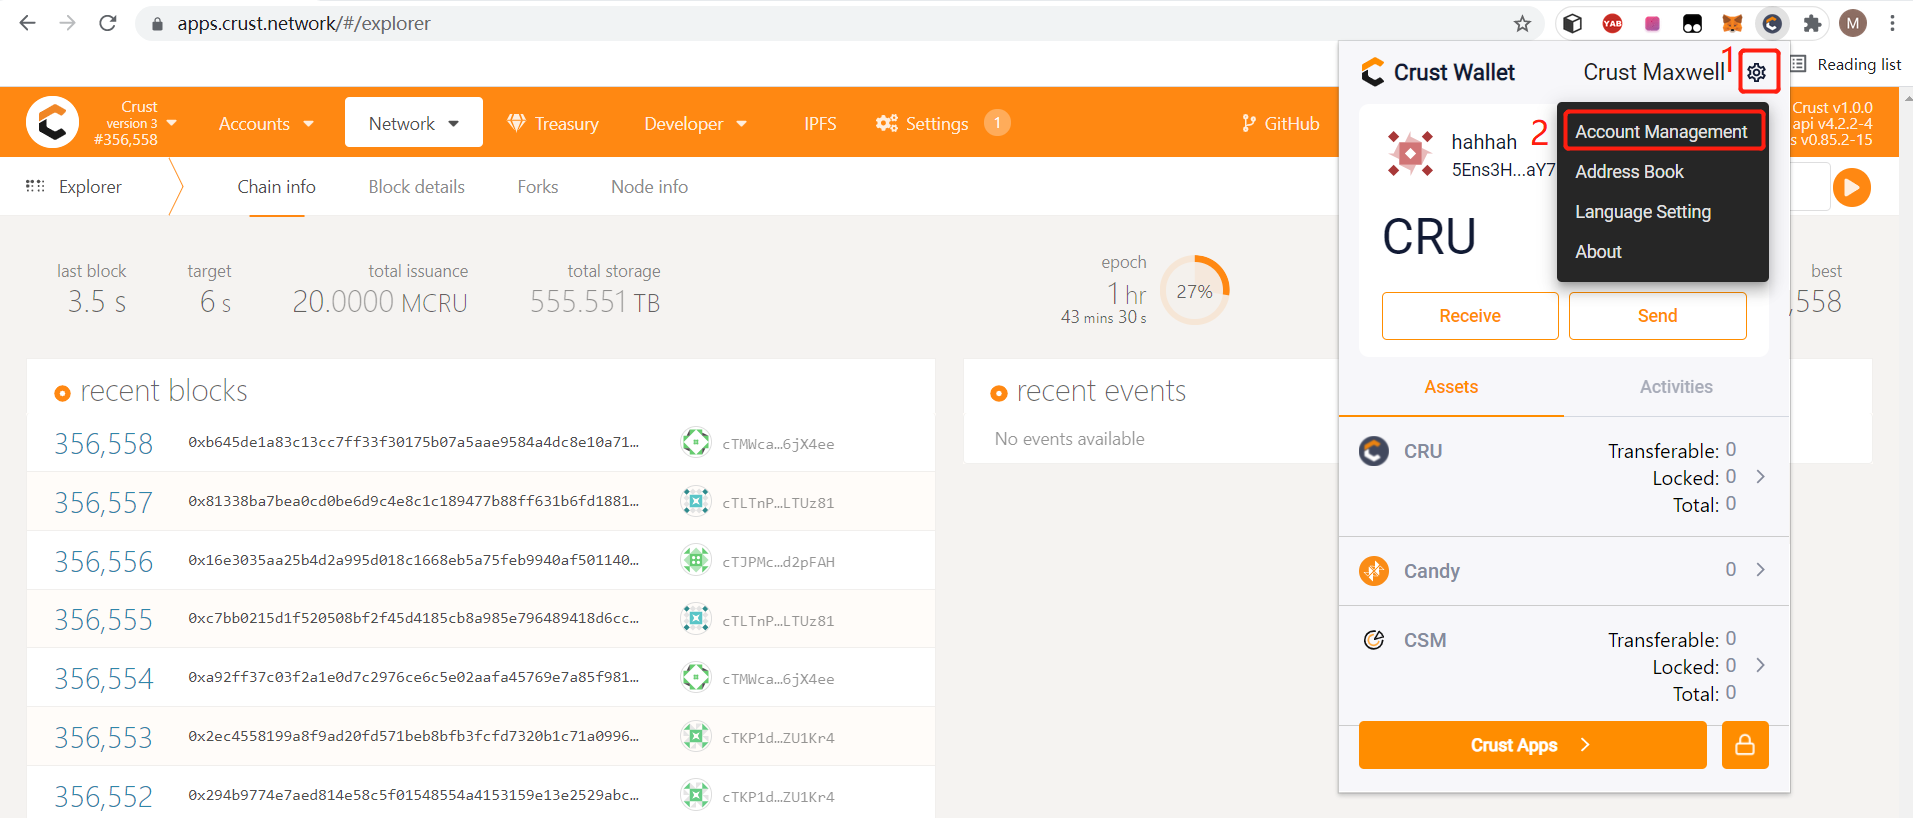Open Chrome three-dot menu
This screenshot has height=818, width=1913.
tap(1892, 23)
